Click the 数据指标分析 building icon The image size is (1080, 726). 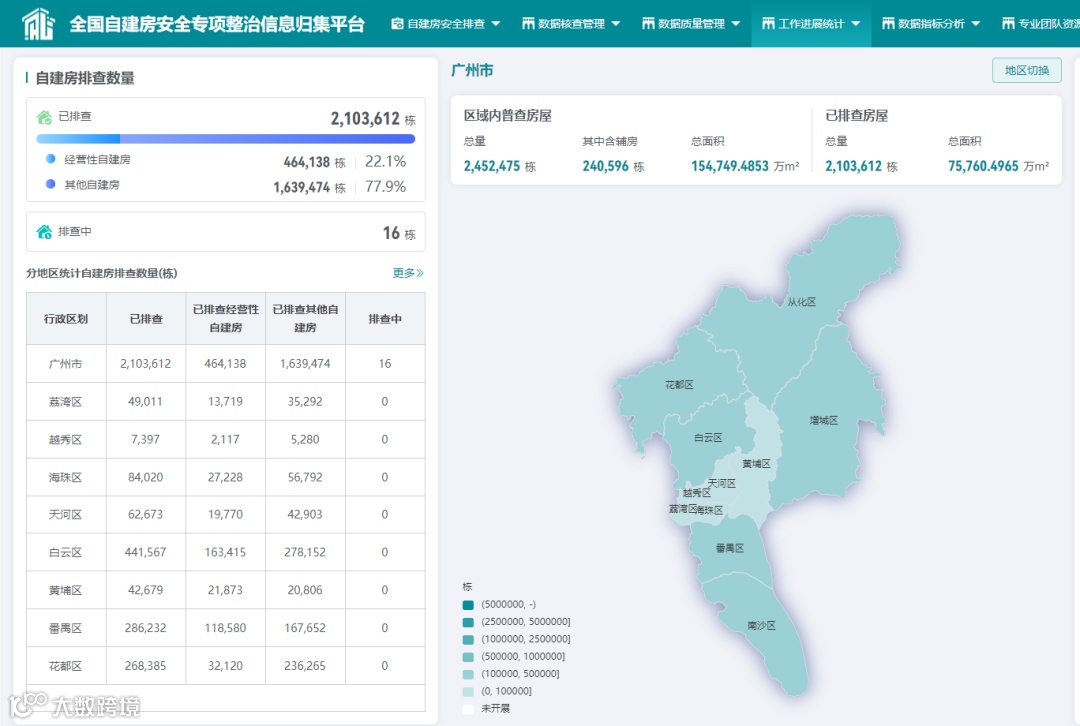[x=887, y=24]
